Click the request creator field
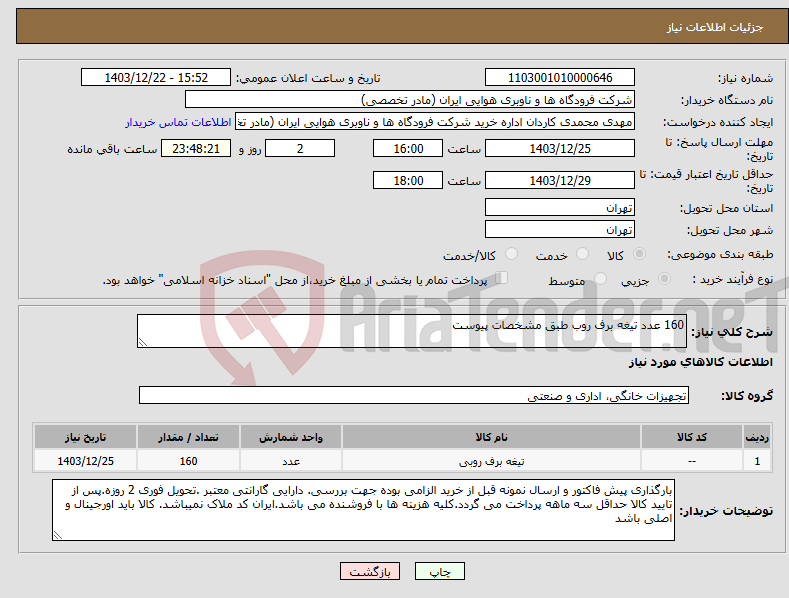 (435, 122)
